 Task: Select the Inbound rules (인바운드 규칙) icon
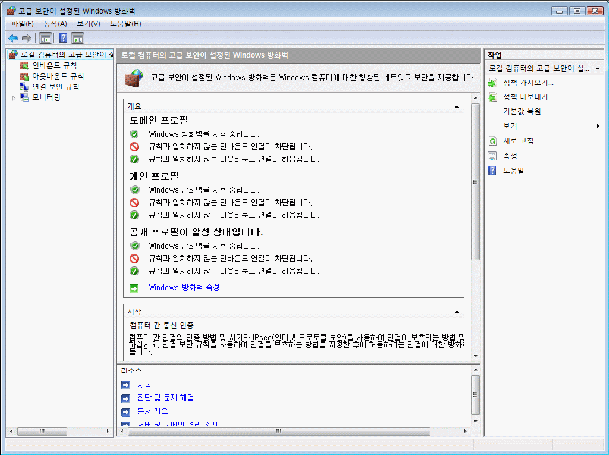pos(24,65)
